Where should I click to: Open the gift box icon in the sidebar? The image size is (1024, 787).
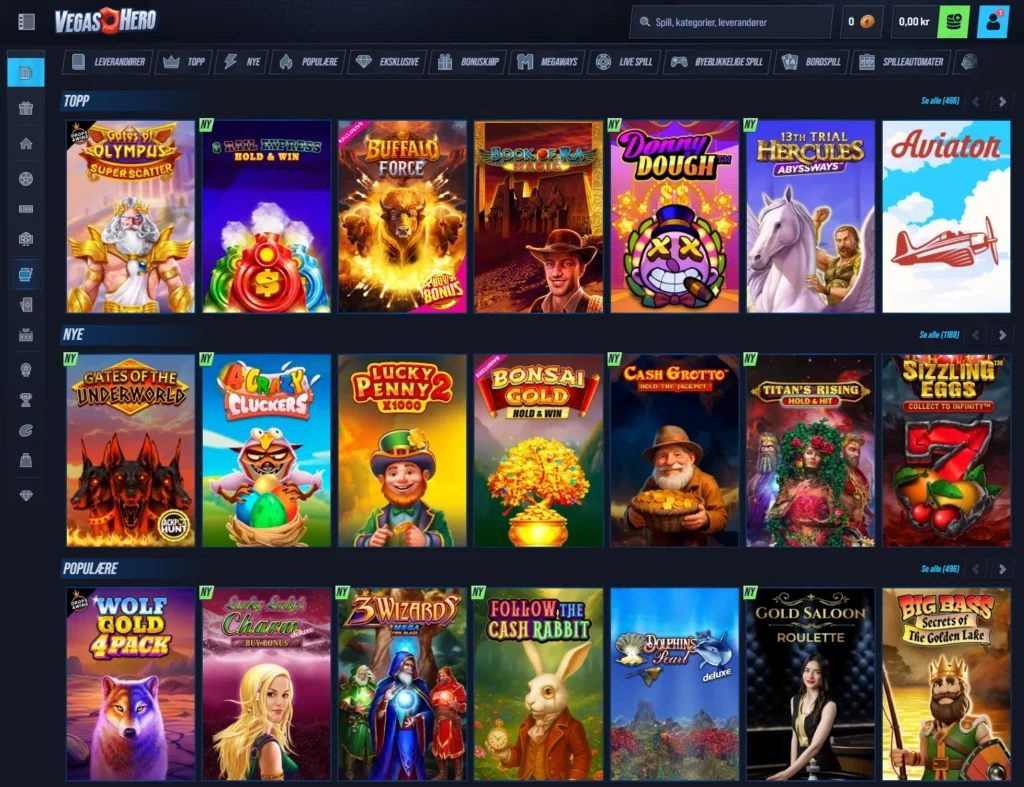(26, 108)
